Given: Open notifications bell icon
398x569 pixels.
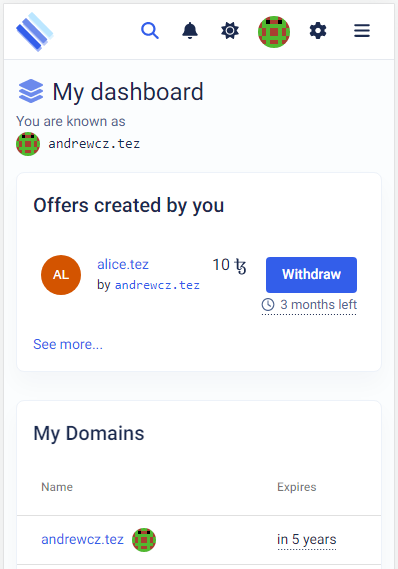Looking at the screenshot, I should pos(190,31).
